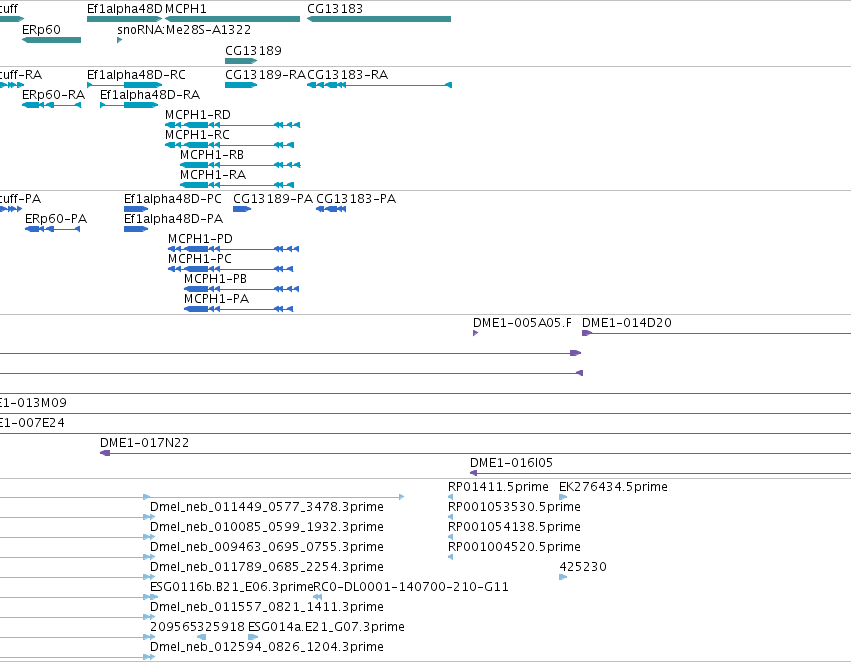Click the 209565325918 feature label

[x=198, y=627]
